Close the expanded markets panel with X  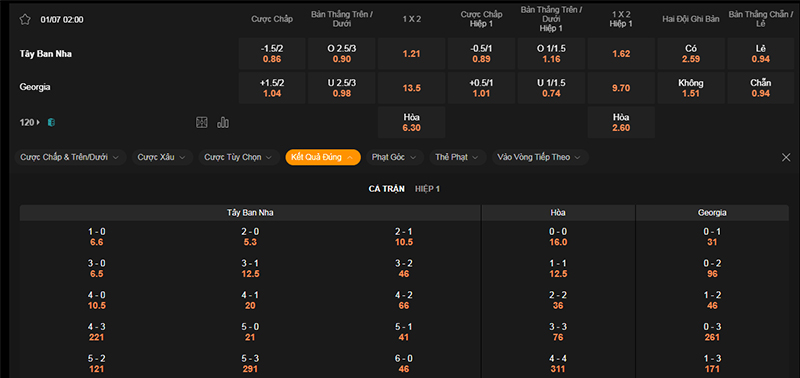pos(786,158)
